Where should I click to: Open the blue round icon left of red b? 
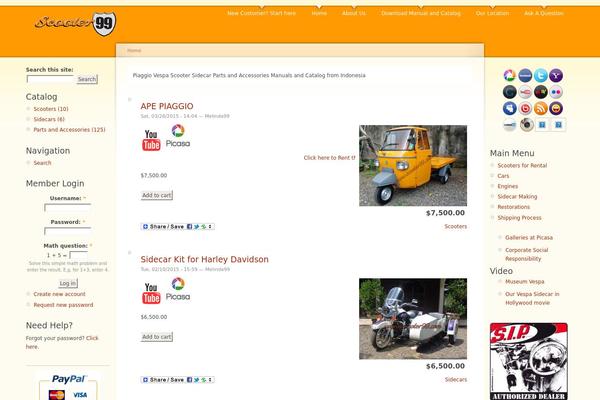tap(509, 108)
